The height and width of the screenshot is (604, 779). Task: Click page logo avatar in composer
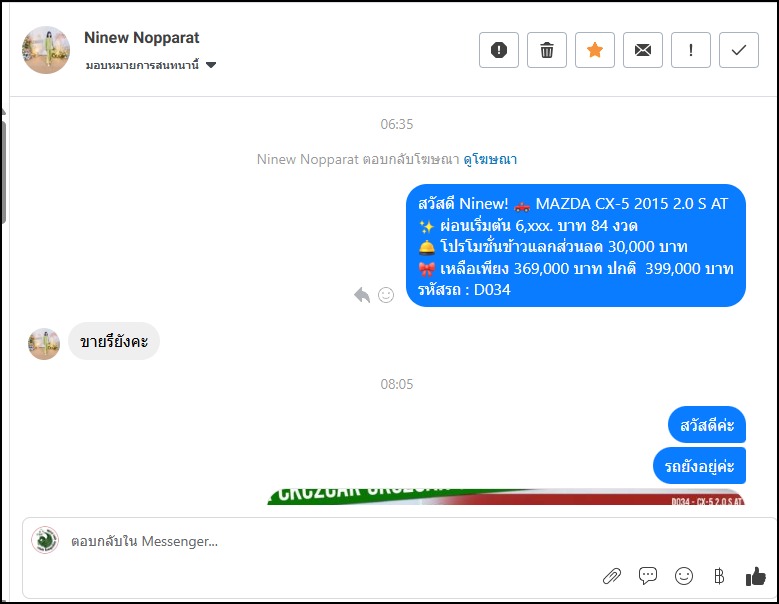click(x=45, y=540)
